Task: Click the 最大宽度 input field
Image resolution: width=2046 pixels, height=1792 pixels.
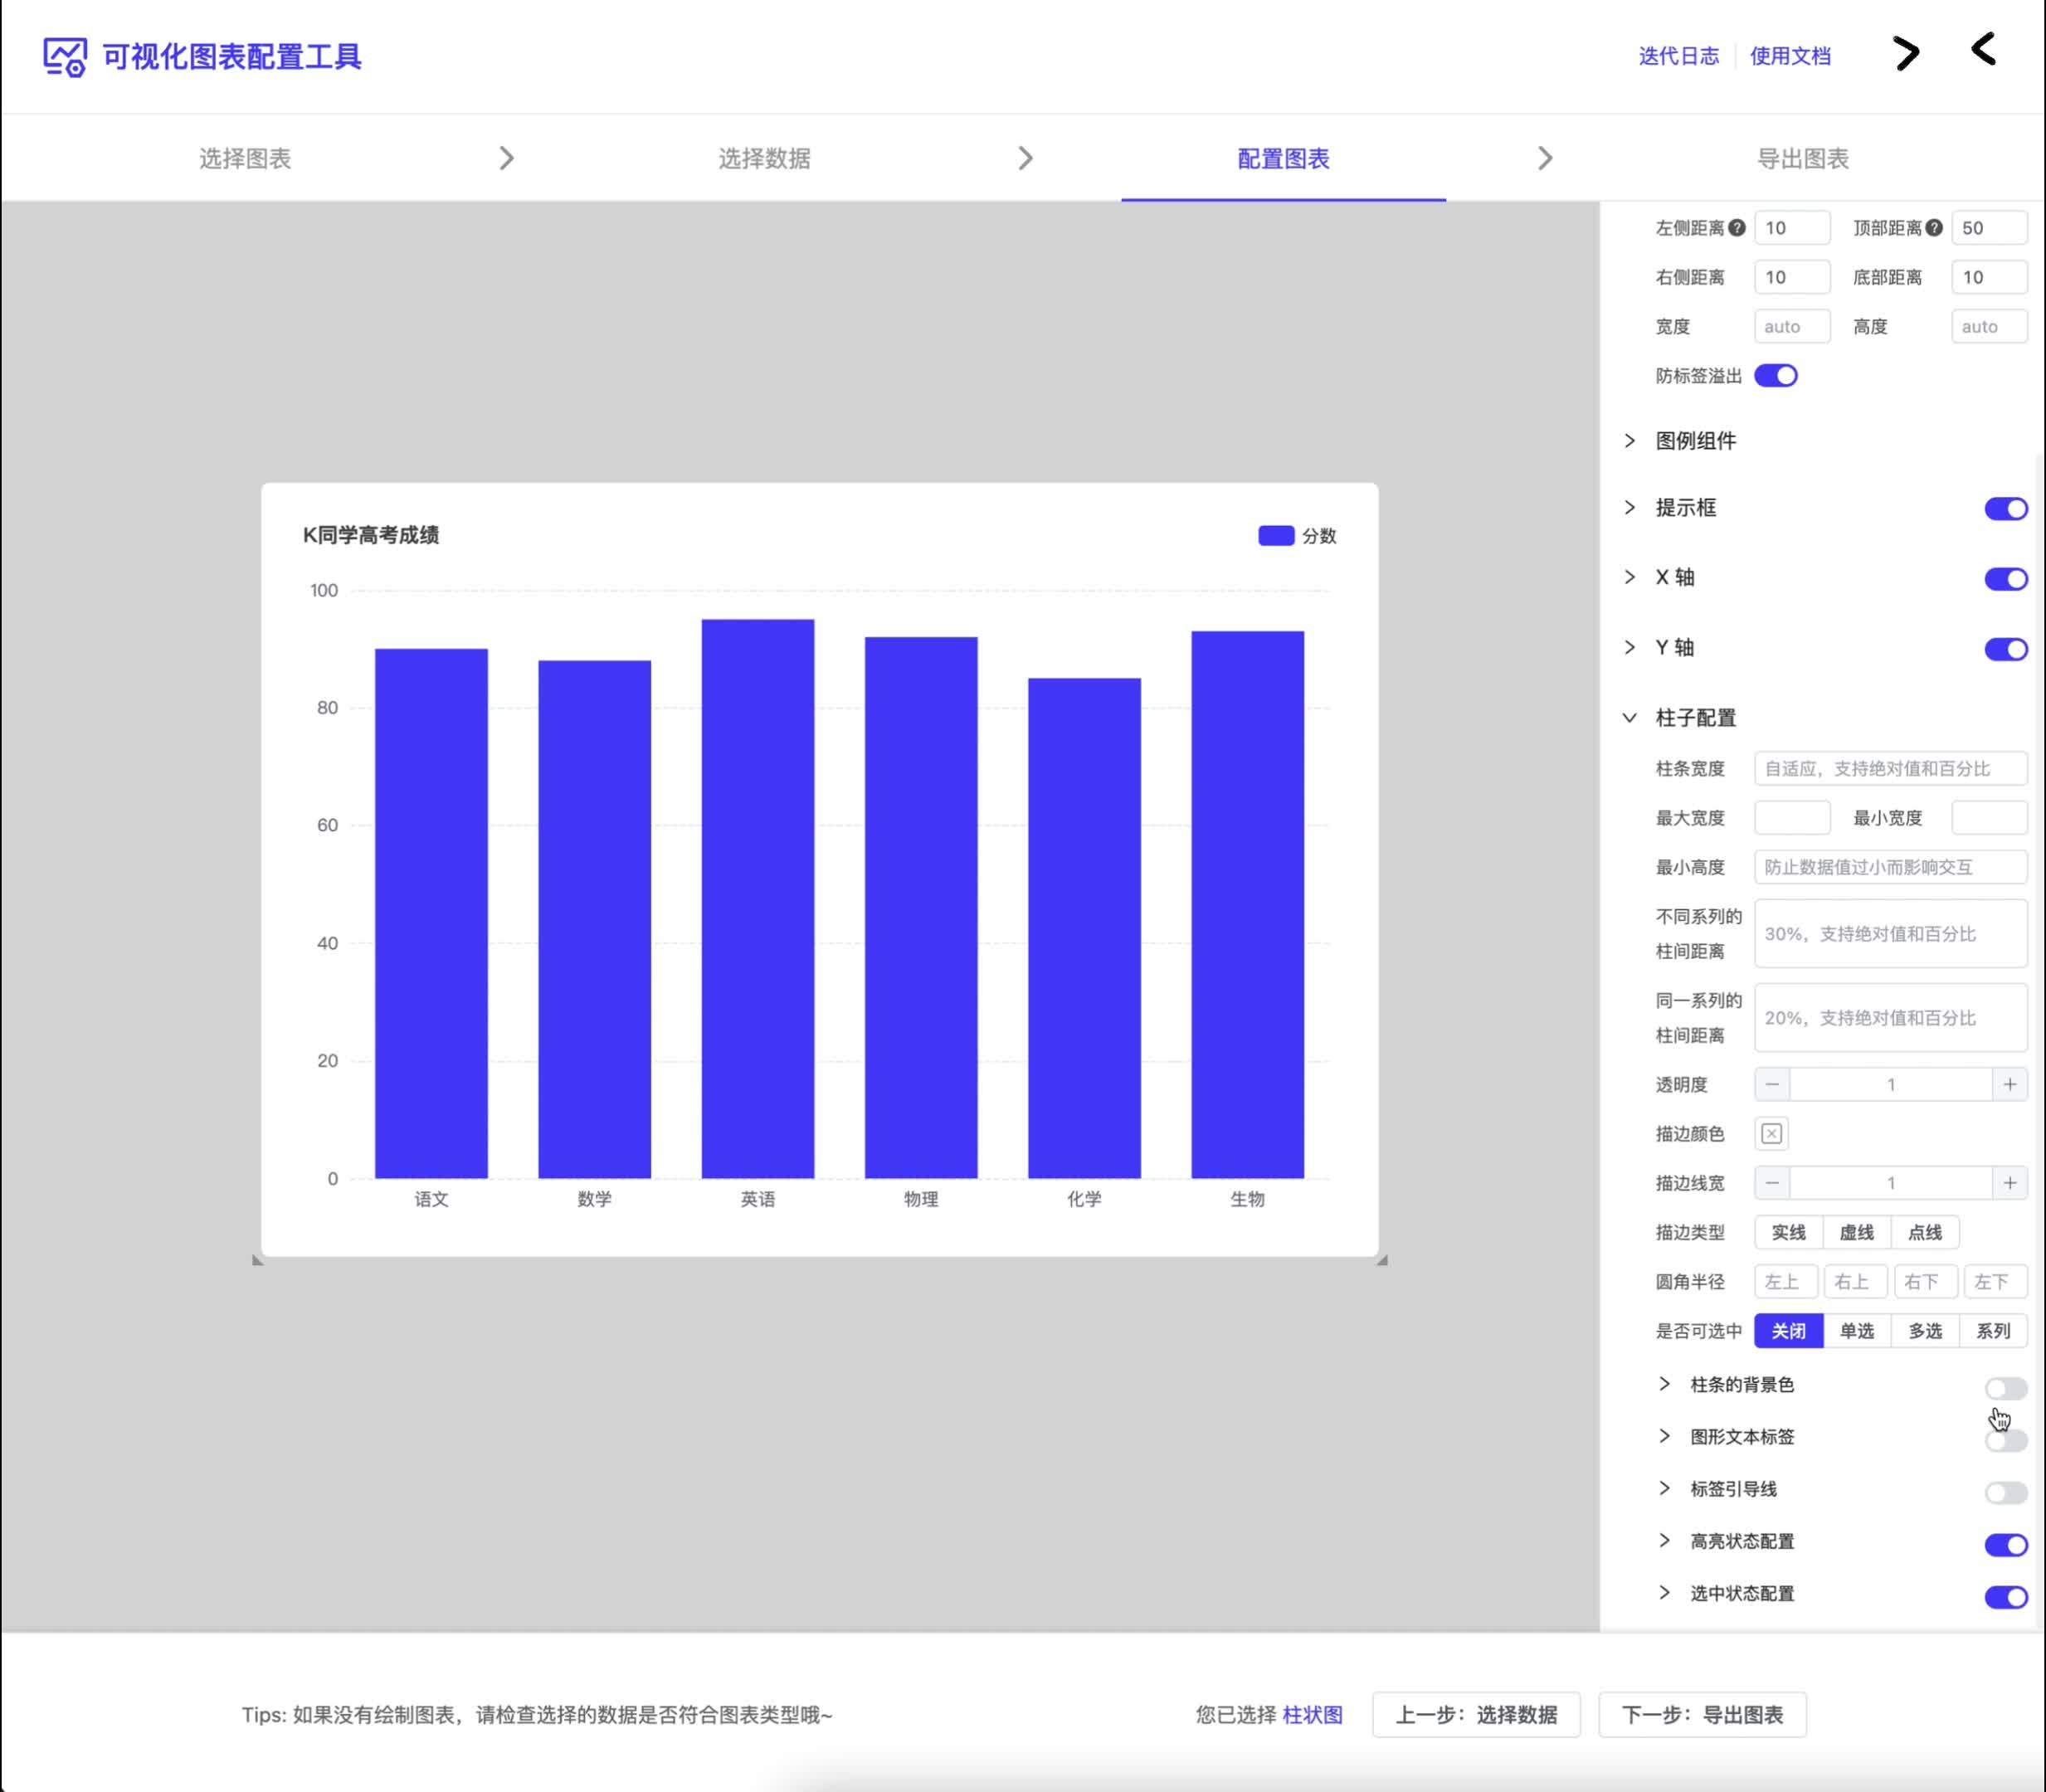Action: coord(1792,817)
